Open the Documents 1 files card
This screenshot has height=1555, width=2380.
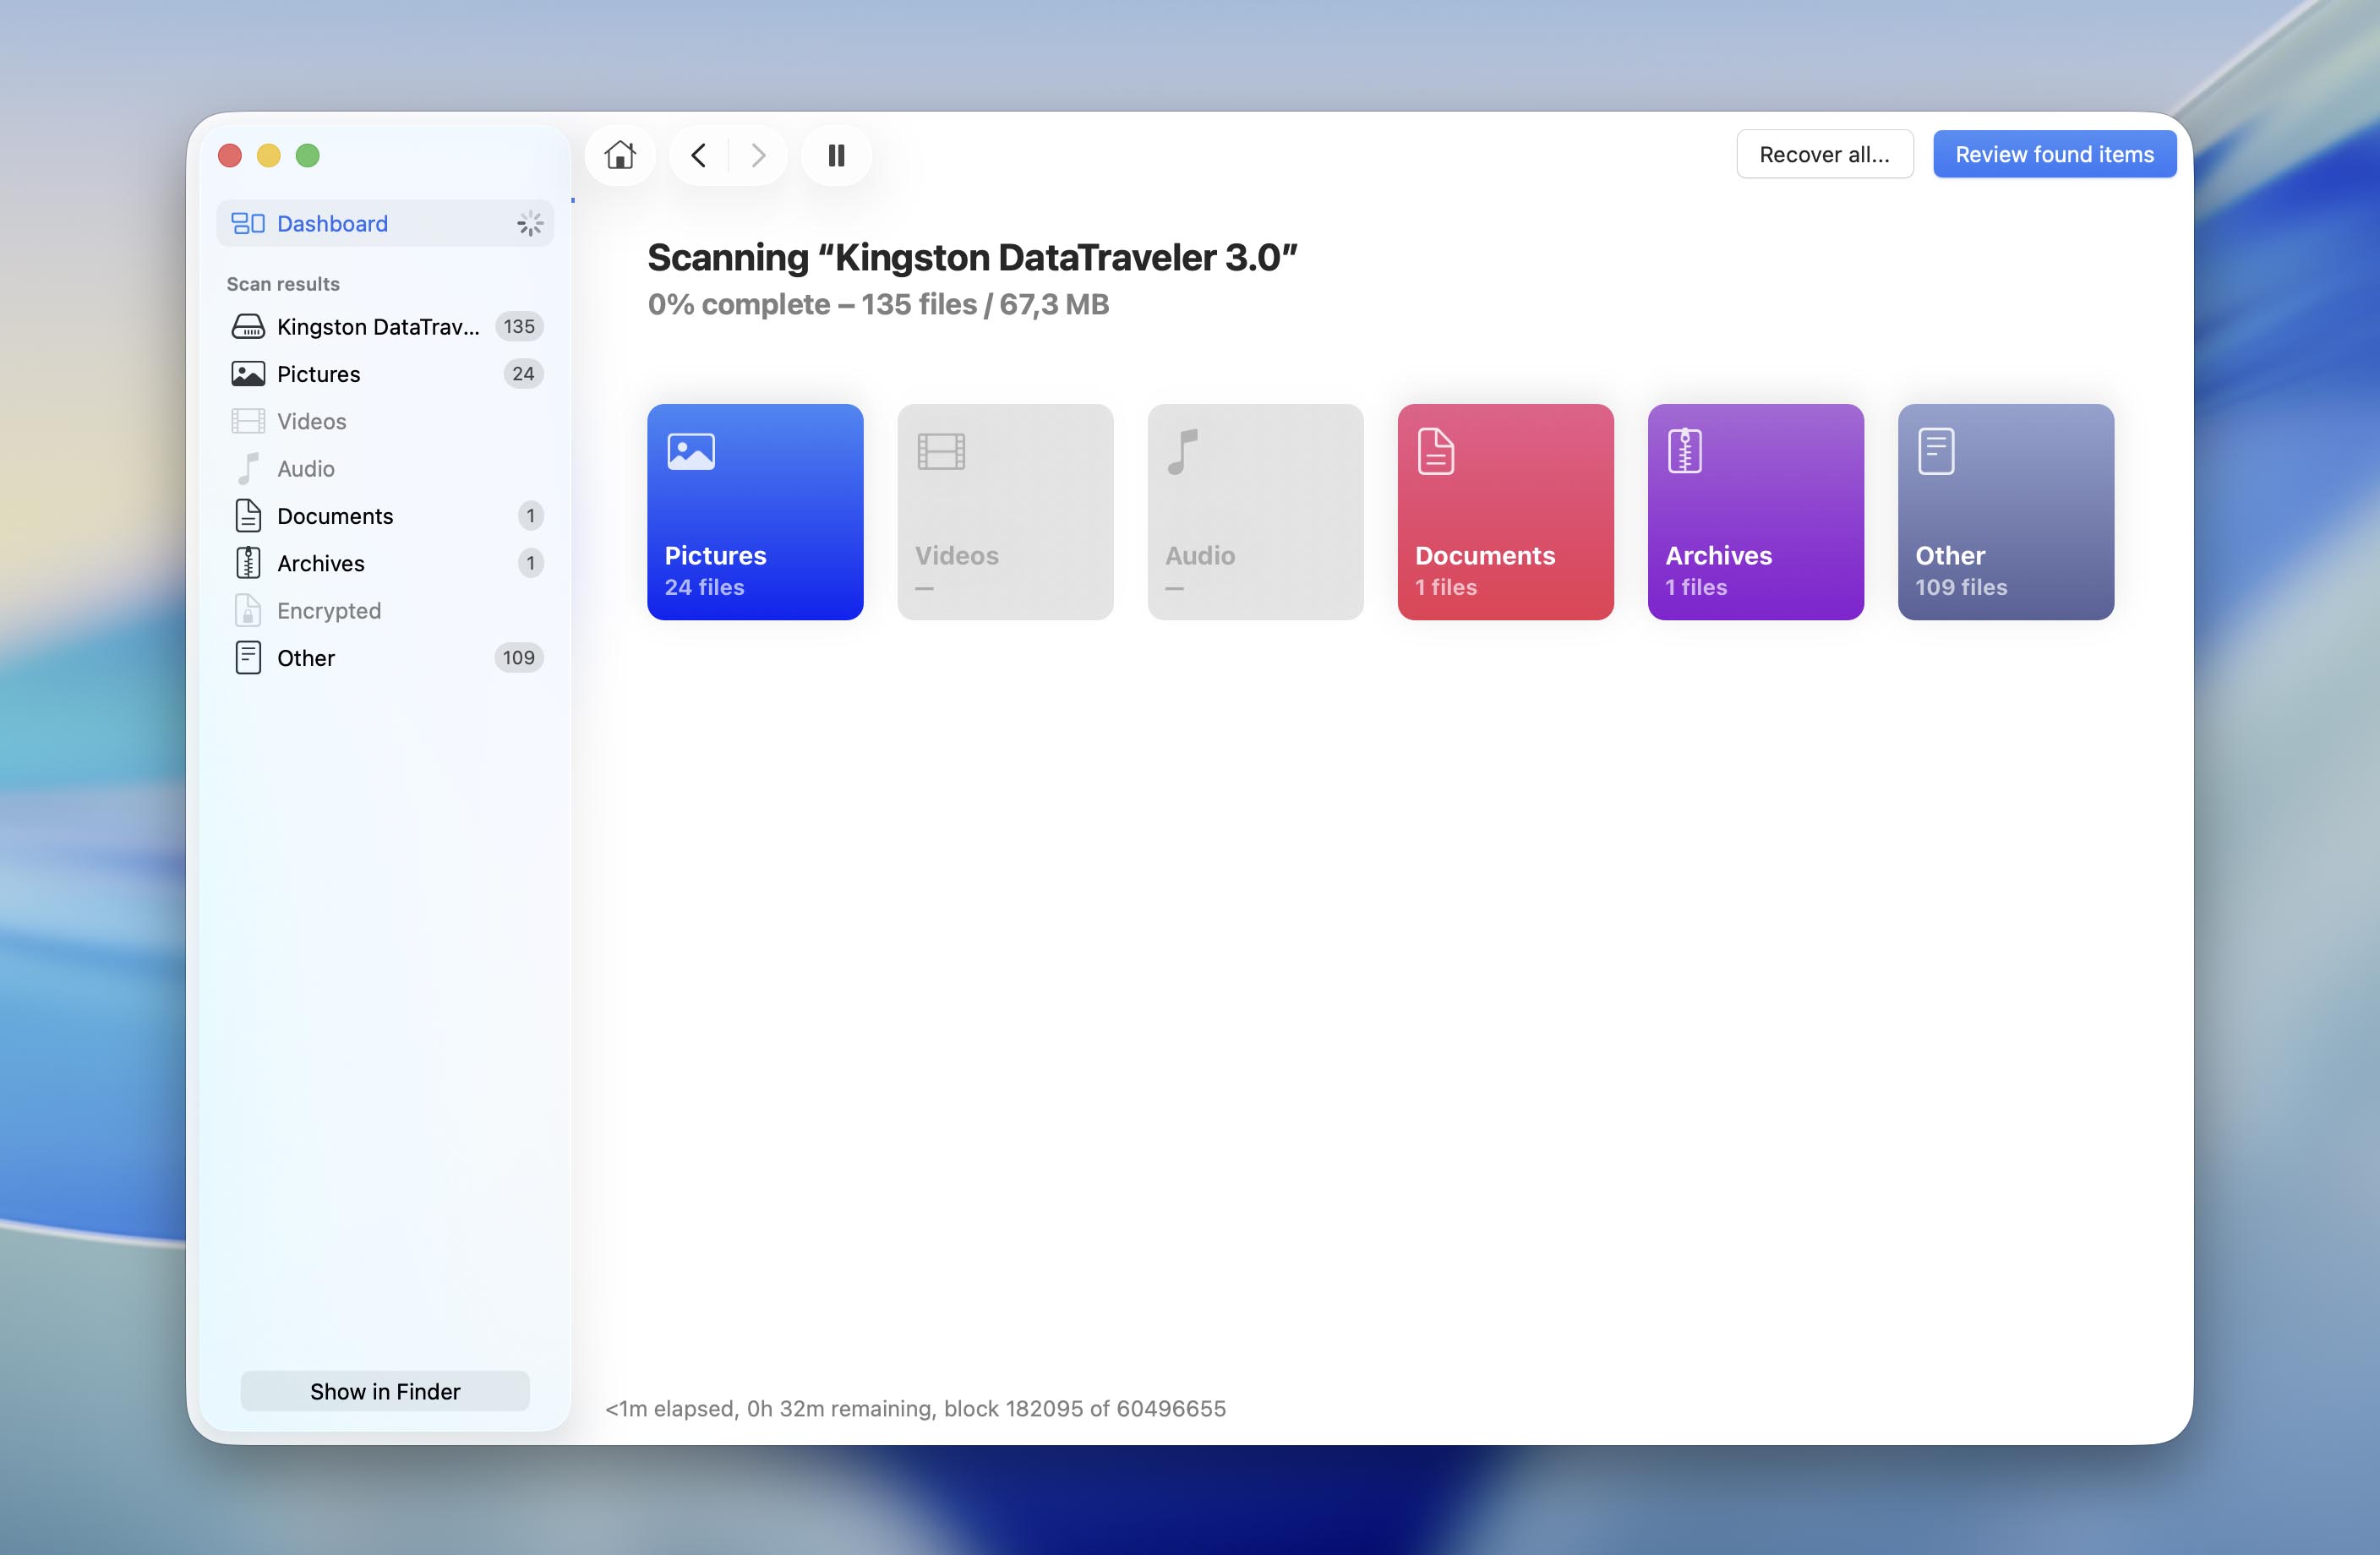coord(1505,512)
